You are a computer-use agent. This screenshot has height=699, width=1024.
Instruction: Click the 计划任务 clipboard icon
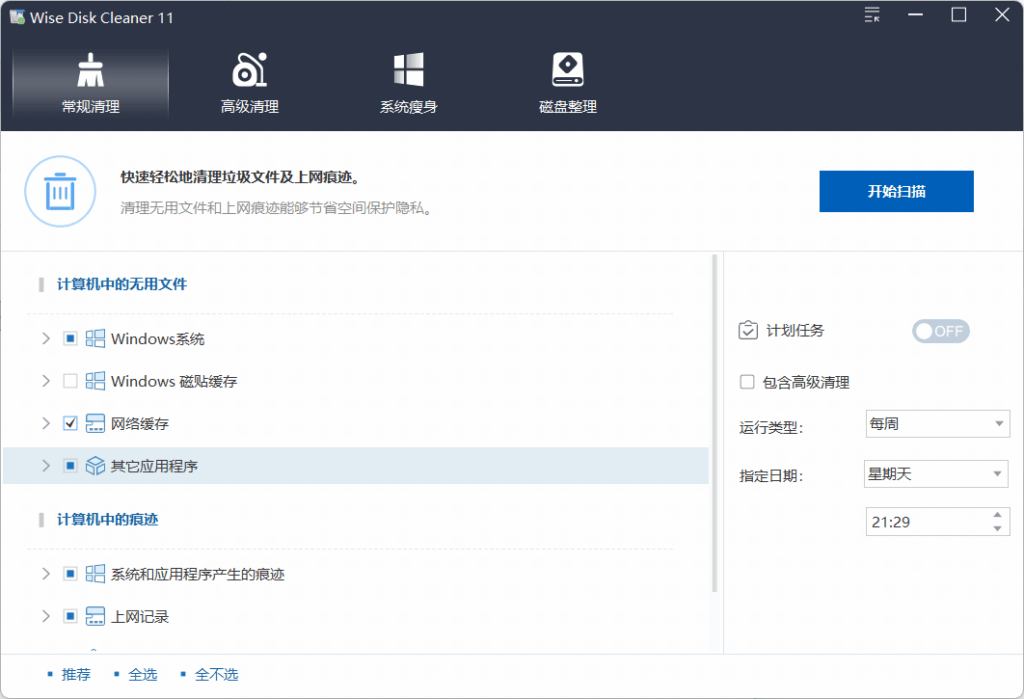pos(748,330)
